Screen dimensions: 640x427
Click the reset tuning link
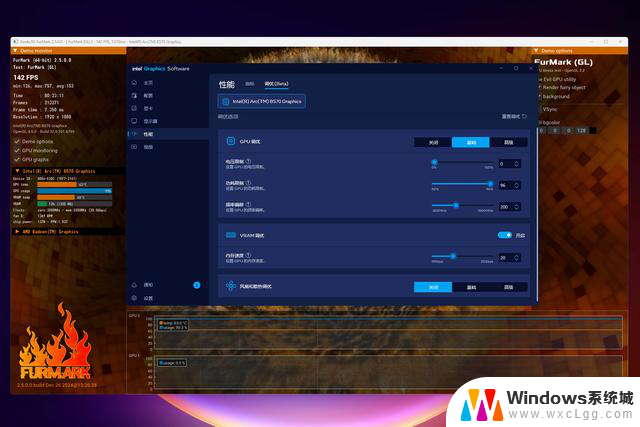(514, 116)
